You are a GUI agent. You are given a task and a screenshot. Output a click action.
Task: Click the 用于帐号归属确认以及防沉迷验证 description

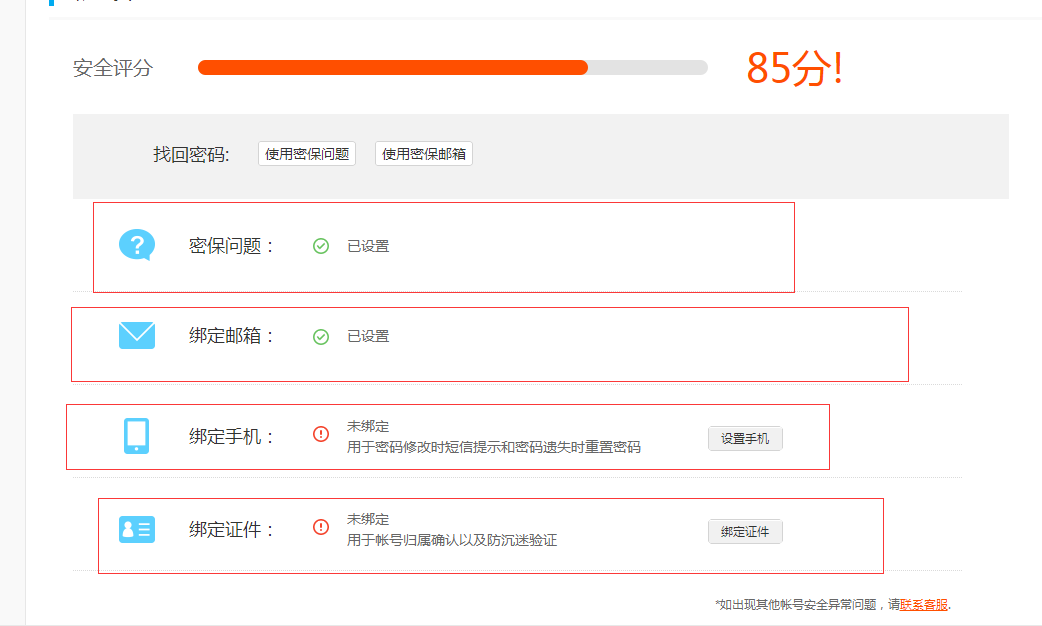pos(452,540)
